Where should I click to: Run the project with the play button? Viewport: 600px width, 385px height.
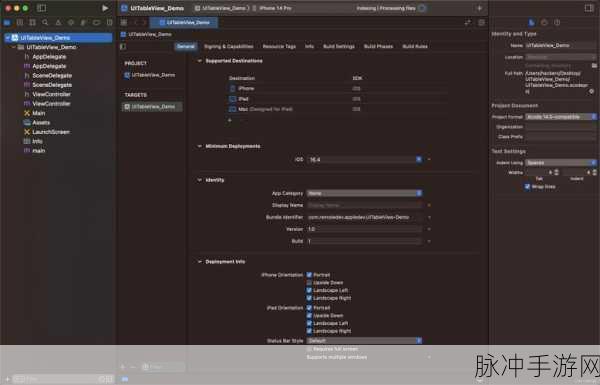pyautogui.click(x=105, y=8)
